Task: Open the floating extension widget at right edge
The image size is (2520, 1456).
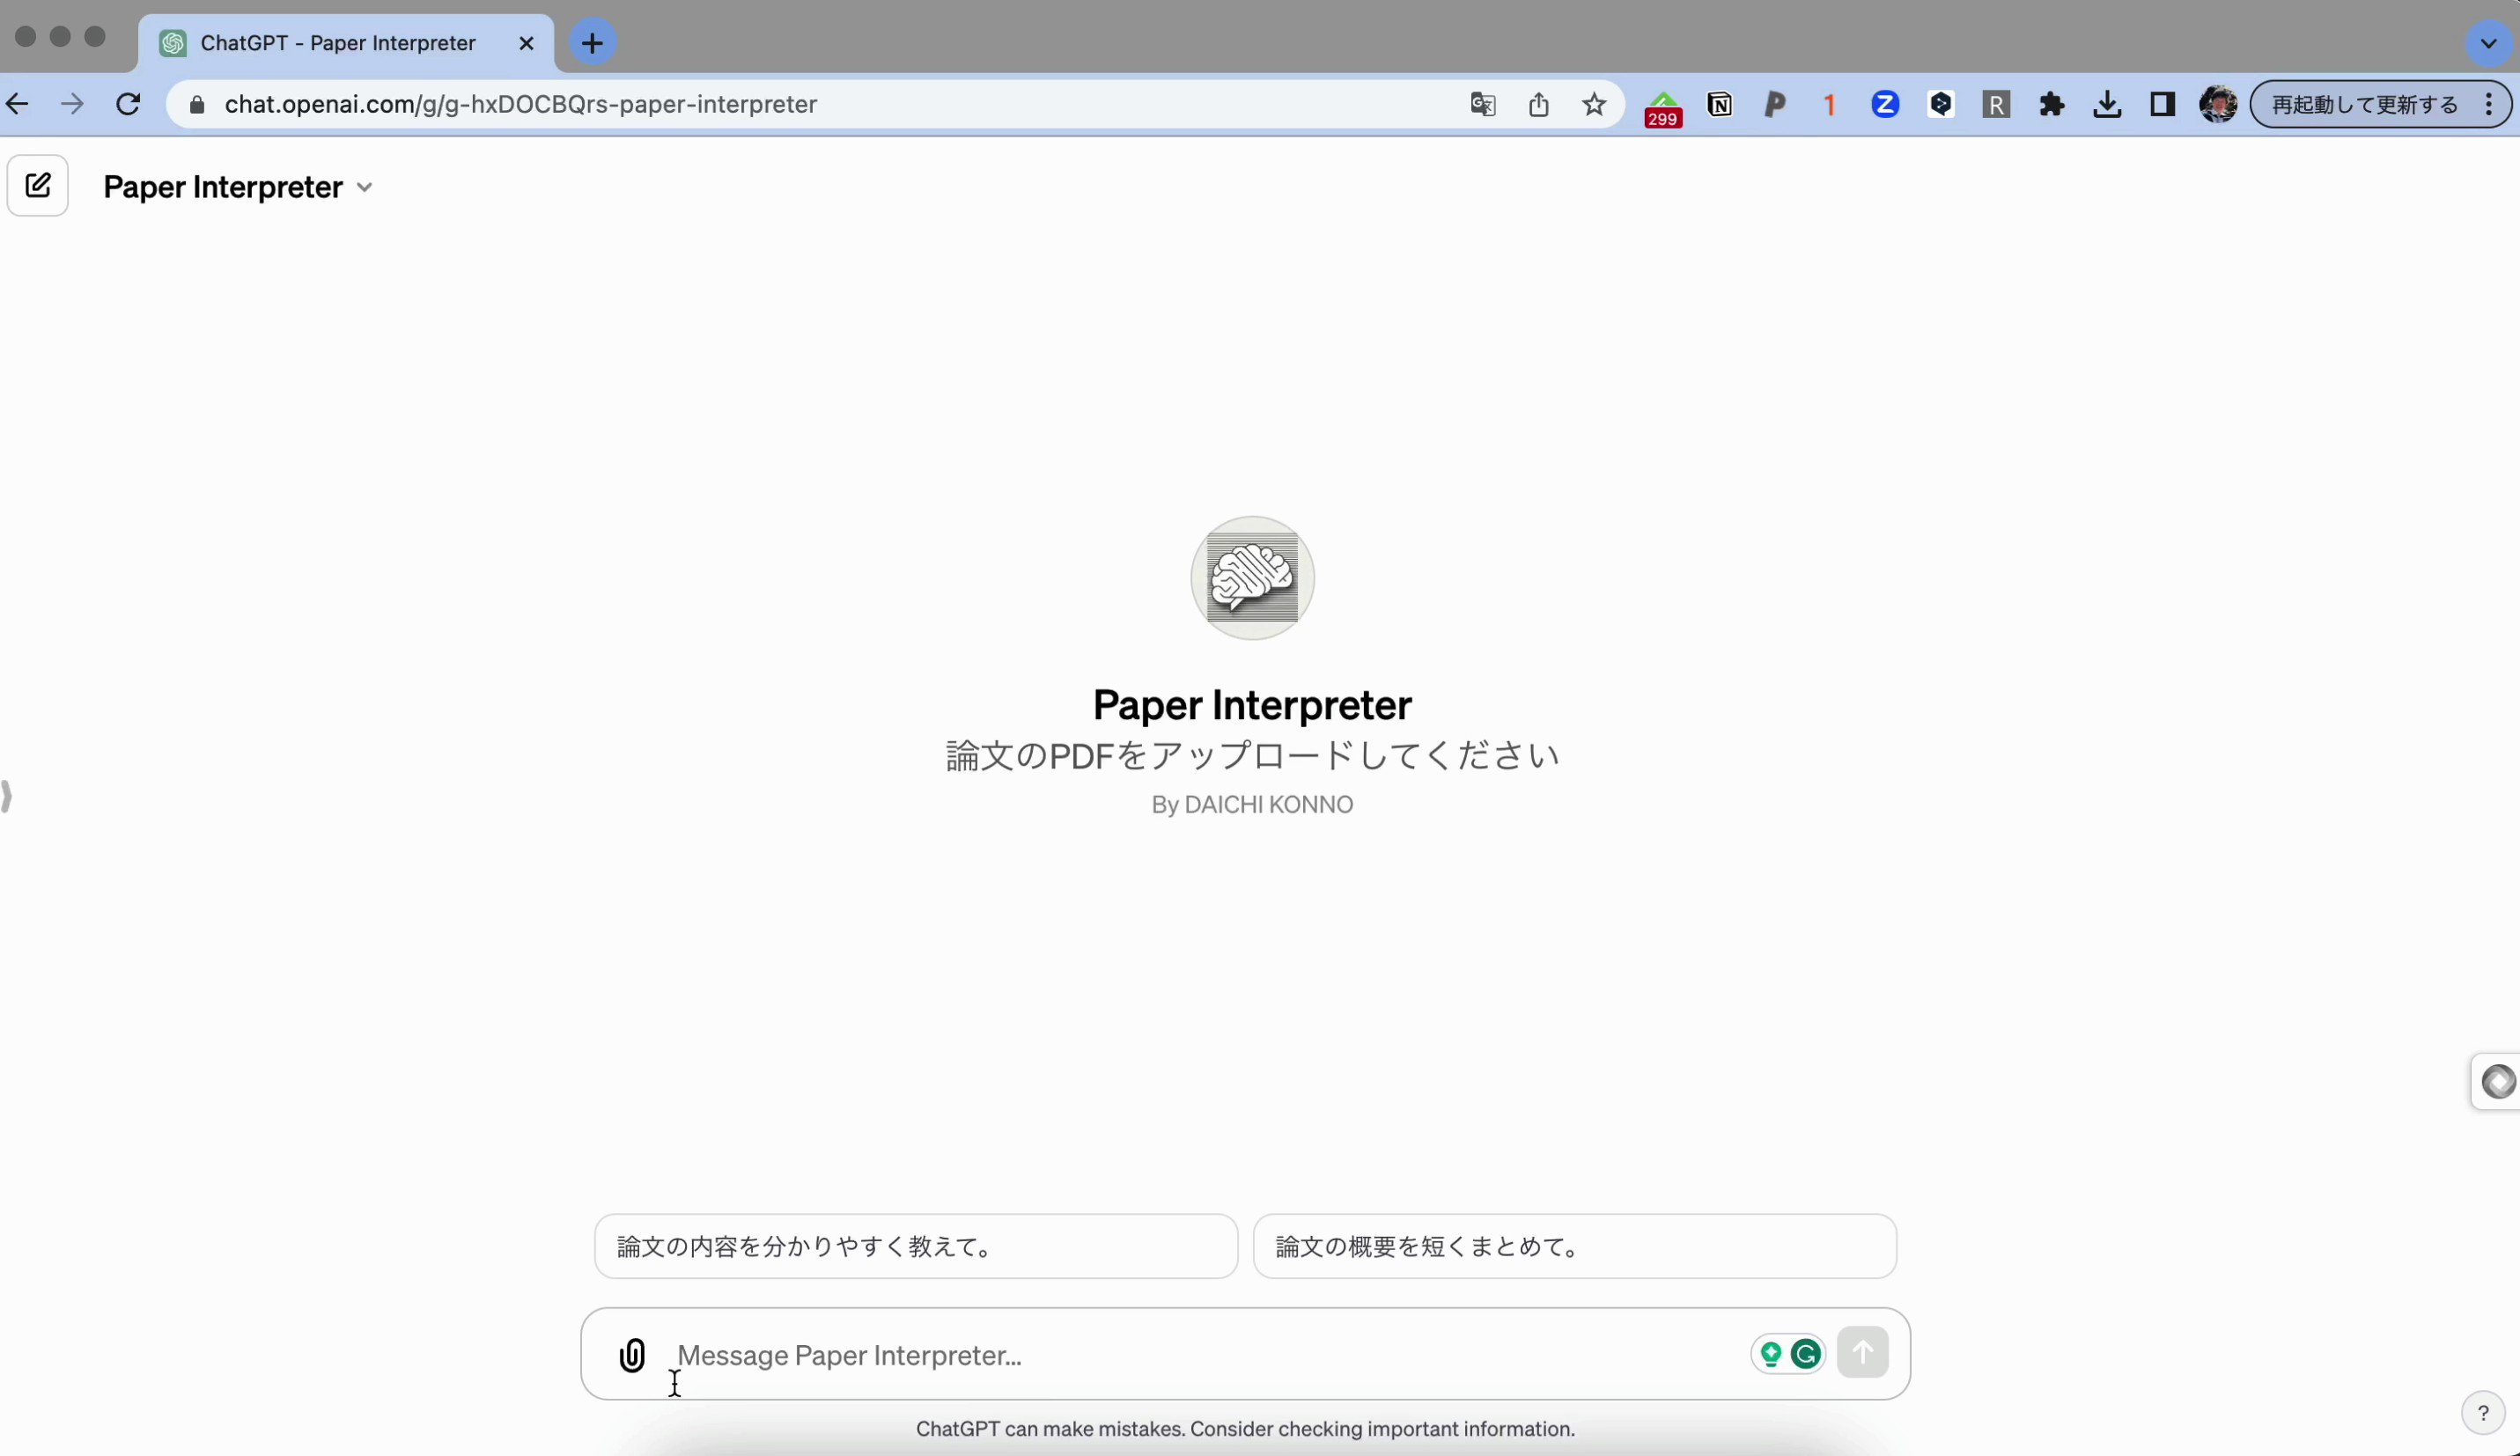Action: click(2498, 1082)
